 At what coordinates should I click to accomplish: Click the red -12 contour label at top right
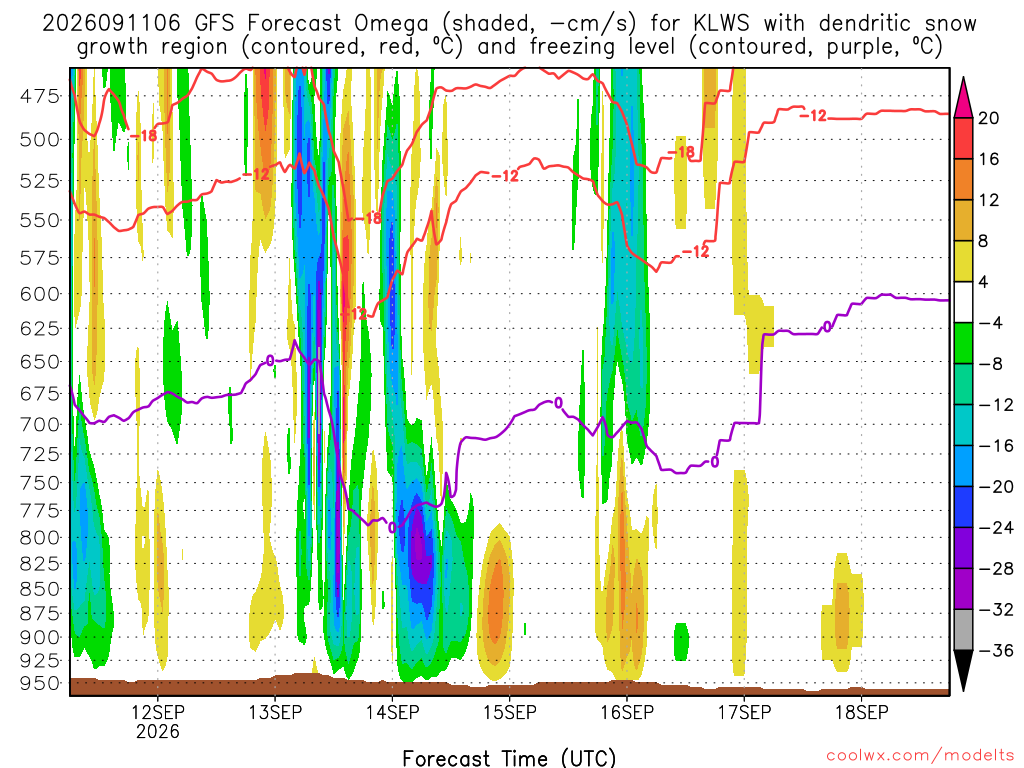tap(814, 116)
